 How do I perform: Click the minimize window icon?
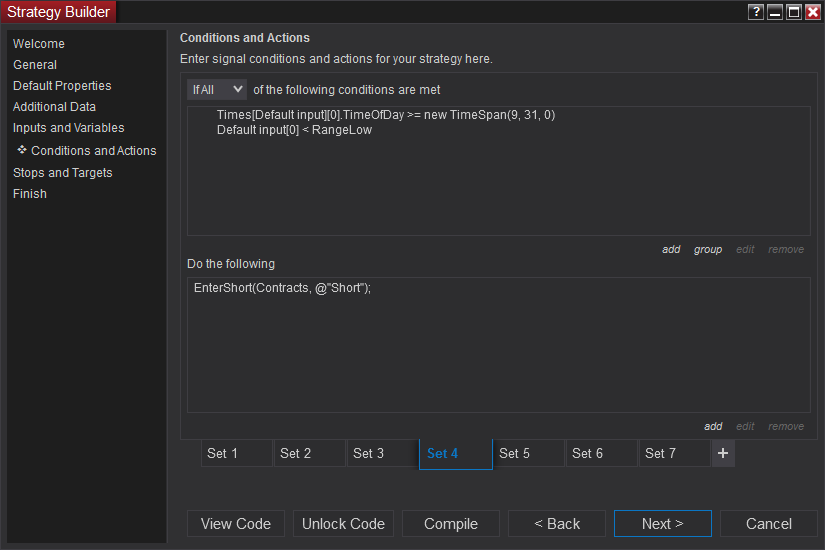(775, 12)
